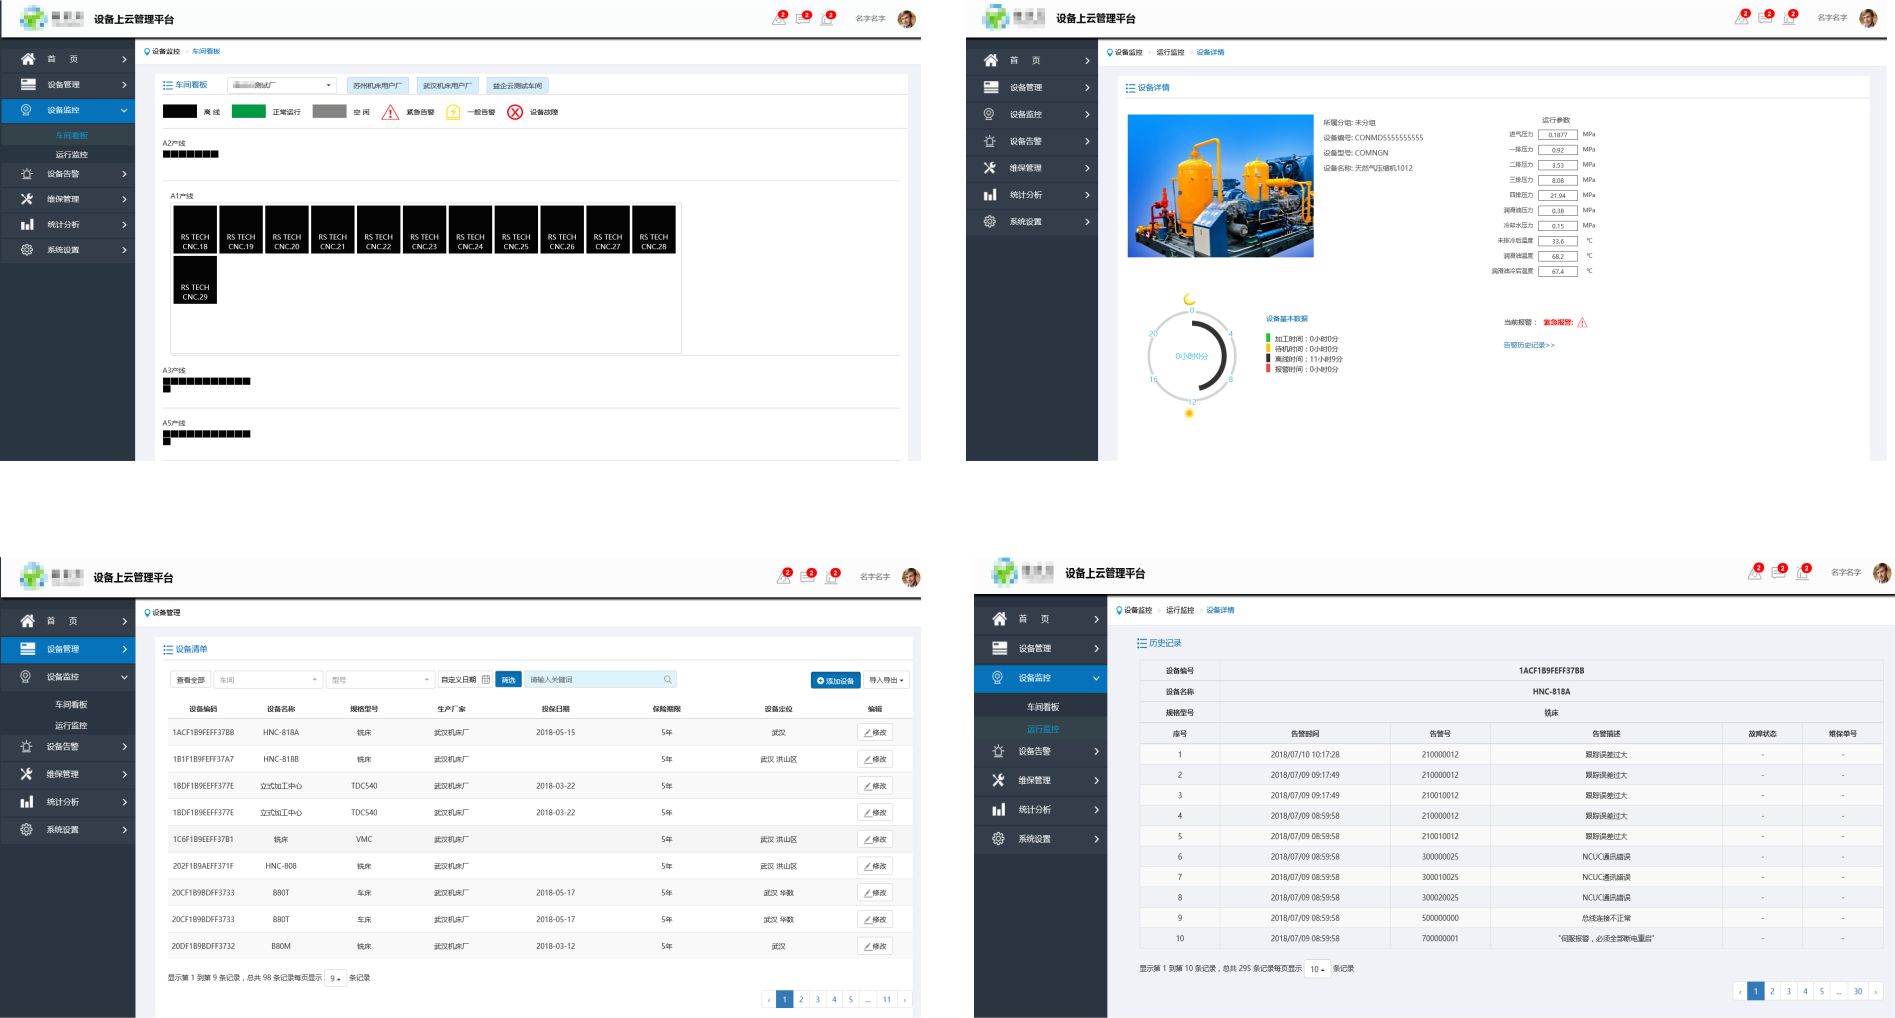The width and height of the screenshot is (1895, 1018).
Task: Click the green 正常运行 color swatch
Action: 248,112
